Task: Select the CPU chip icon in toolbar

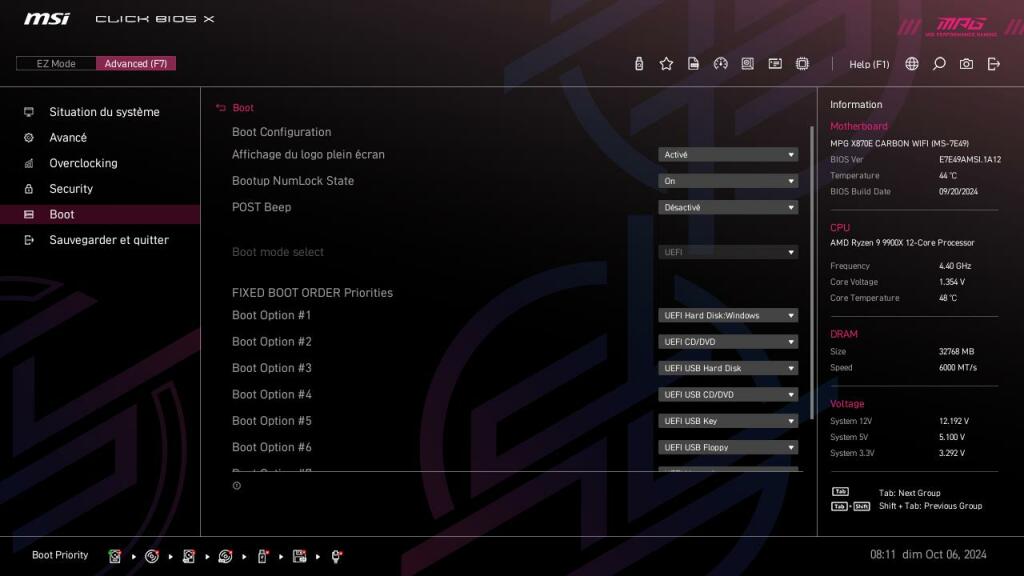Action: [x=802, y=63]
